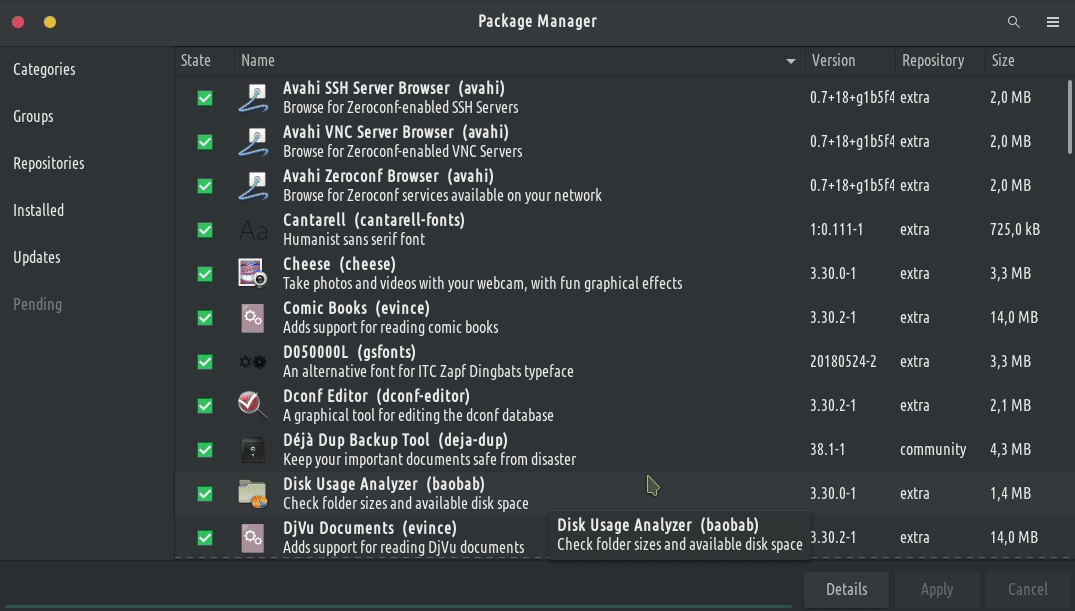
Task: Click the Cantarell font icon
Action: (252, 230)
